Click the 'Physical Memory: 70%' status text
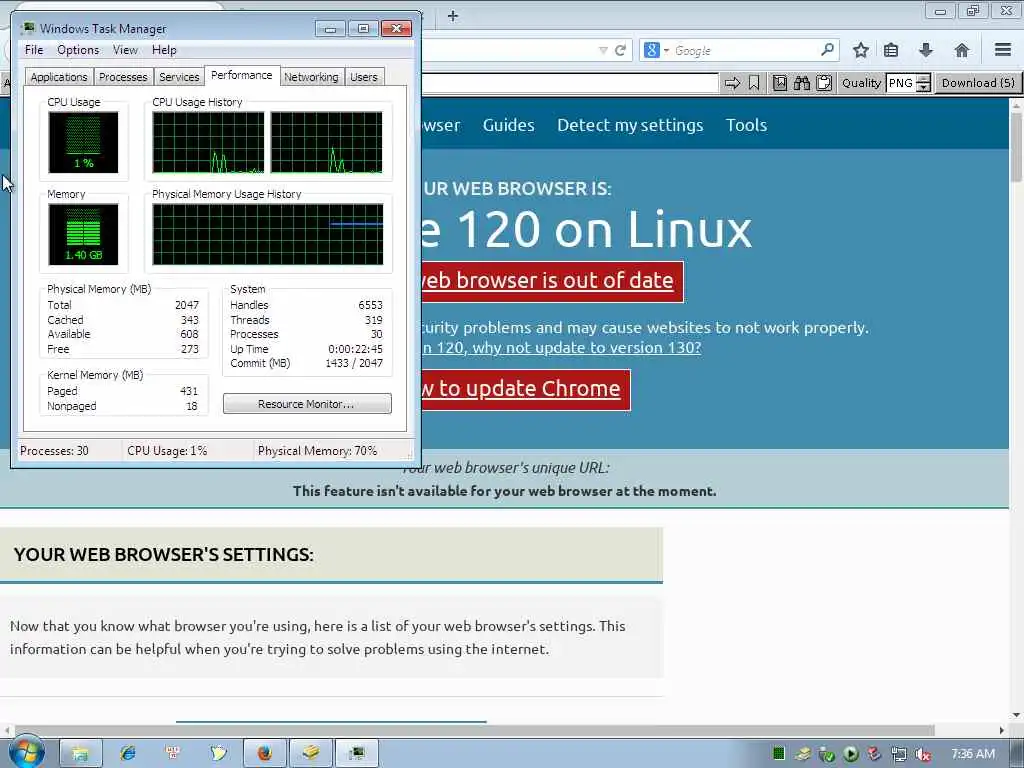Screen dimensions: 1024x768 317,451
